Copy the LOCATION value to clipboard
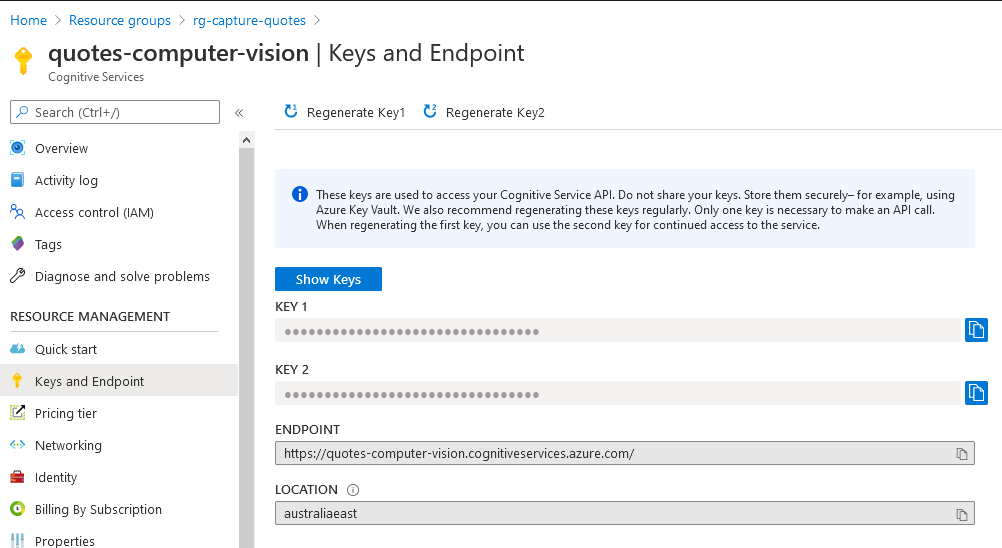Viewport: 1002px width, 548px height. pos(962,514)
